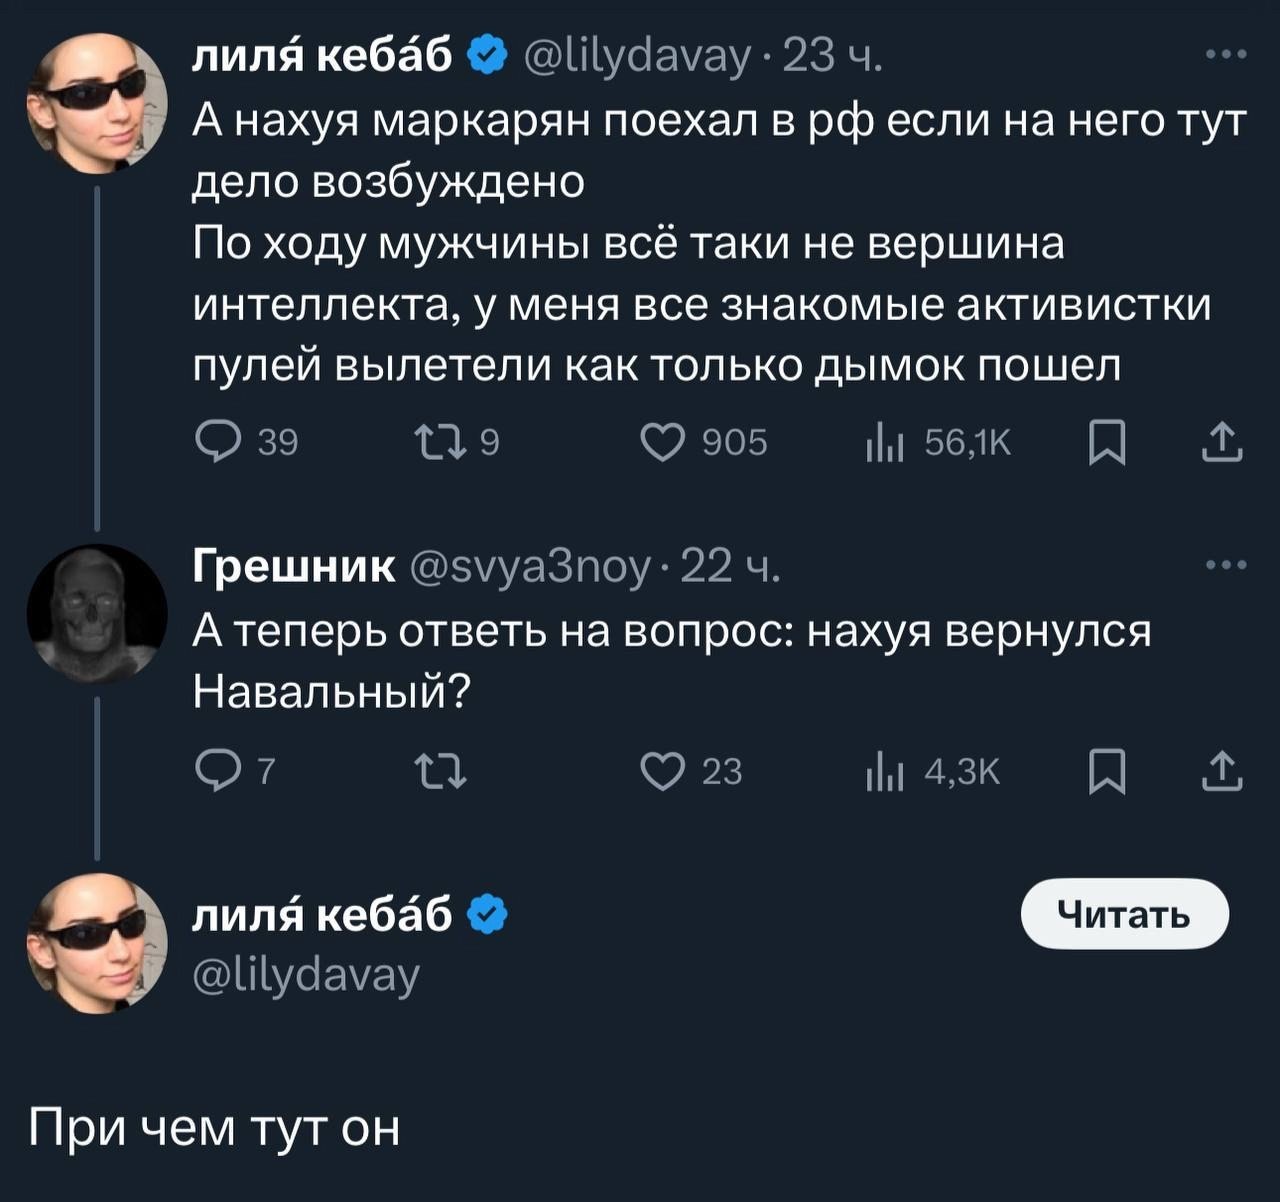Image resolution: width=1280 pixels, height=1202 pixels.
Task: Open more options on Грешник's tweet
Action: [x=1226, y=565]
